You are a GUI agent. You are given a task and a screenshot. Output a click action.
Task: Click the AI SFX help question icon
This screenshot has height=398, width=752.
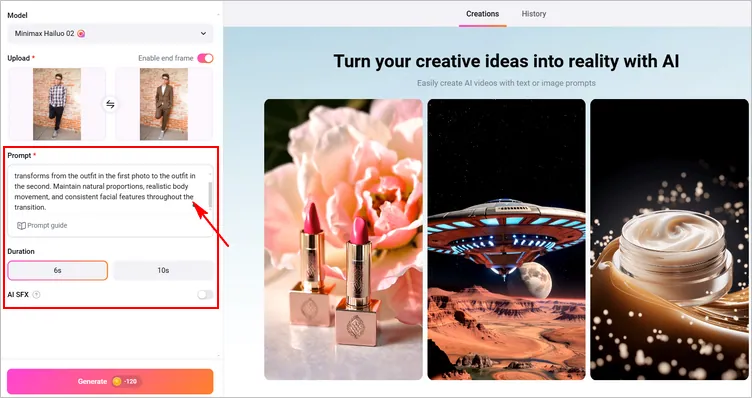point(36,295)
